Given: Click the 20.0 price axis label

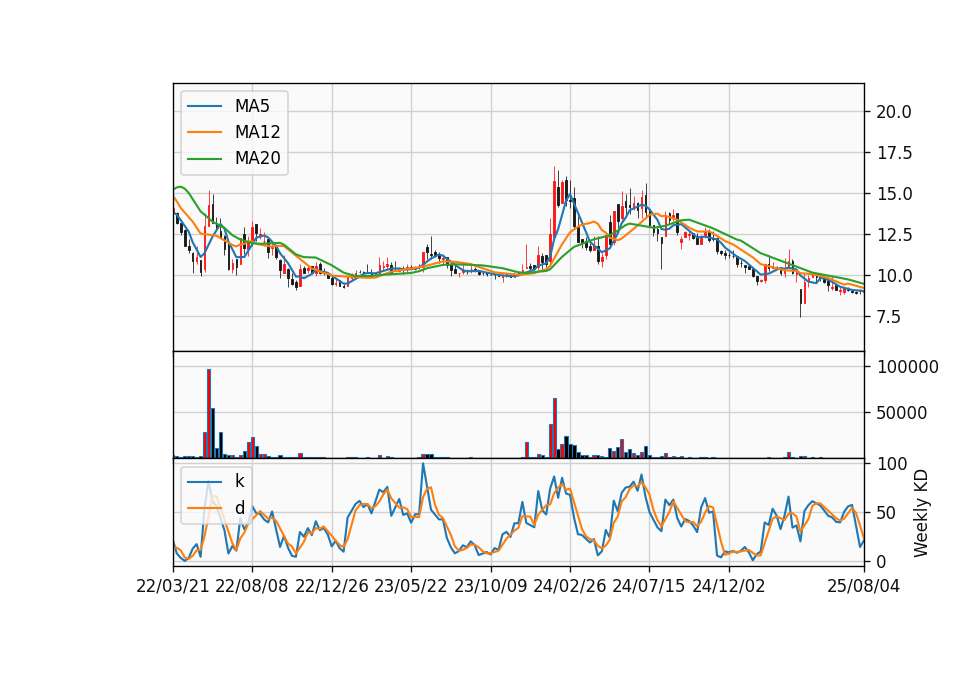Looking at the screenshot, I should (x=894, y=112).
